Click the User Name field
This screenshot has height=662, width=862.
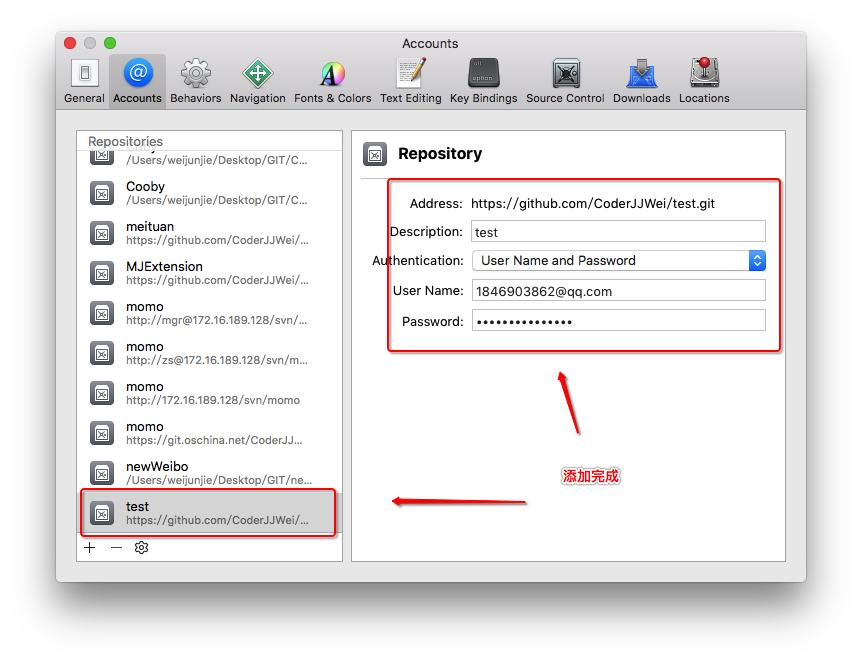click(x=618, y=290)
